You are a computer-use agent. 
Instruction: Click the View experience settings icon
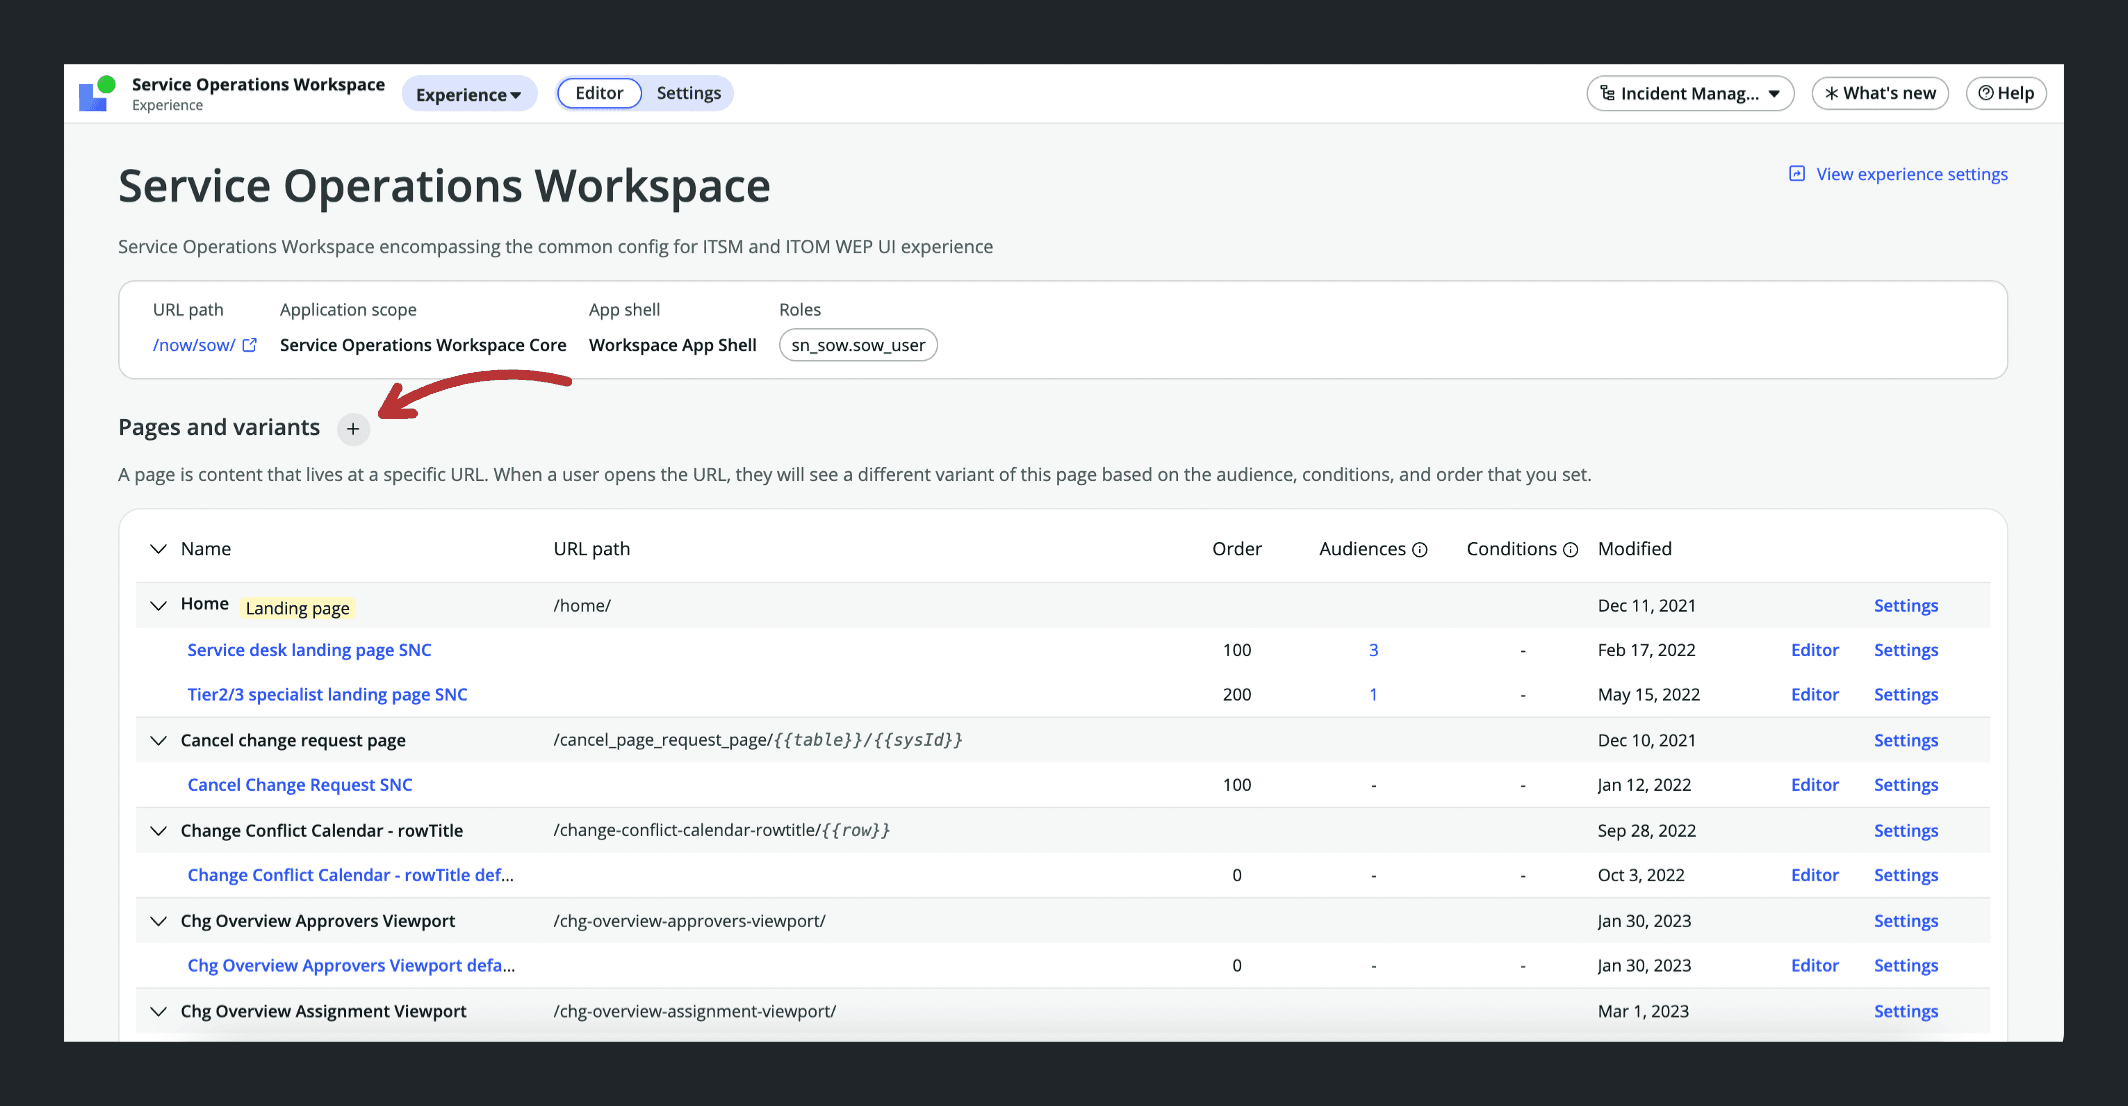click(1797, 174)
